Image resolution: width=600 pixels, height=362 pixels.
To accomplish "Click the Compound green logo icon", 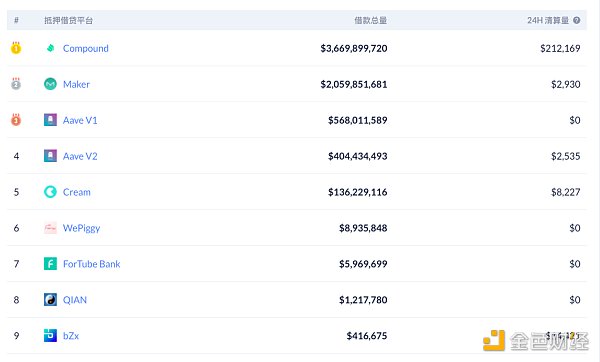I will coord(50,48).
